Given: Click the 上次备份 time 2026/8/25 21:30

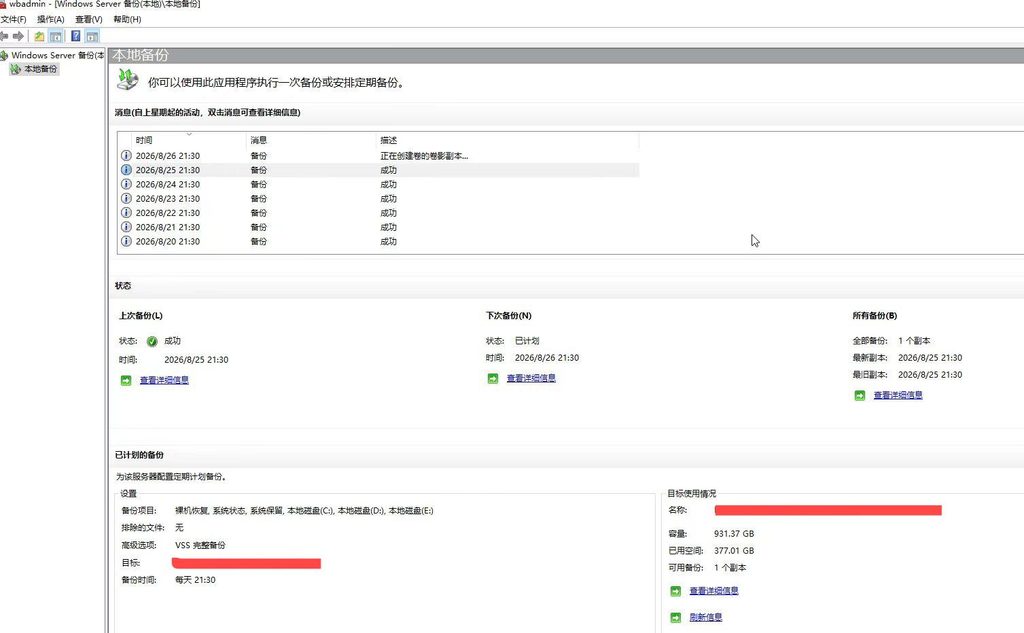Looking at the screenshot, I should coord(197,360).
